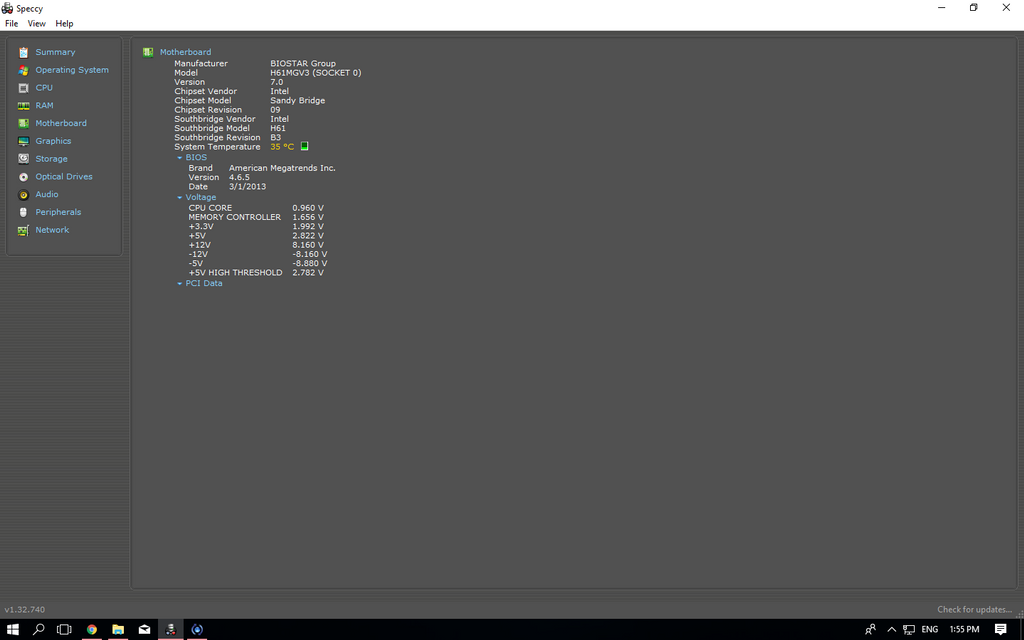The width and height of the screenshot is (1024, 640).
Task: Open the People icon in system tray
Action: [x=870, y=630]
